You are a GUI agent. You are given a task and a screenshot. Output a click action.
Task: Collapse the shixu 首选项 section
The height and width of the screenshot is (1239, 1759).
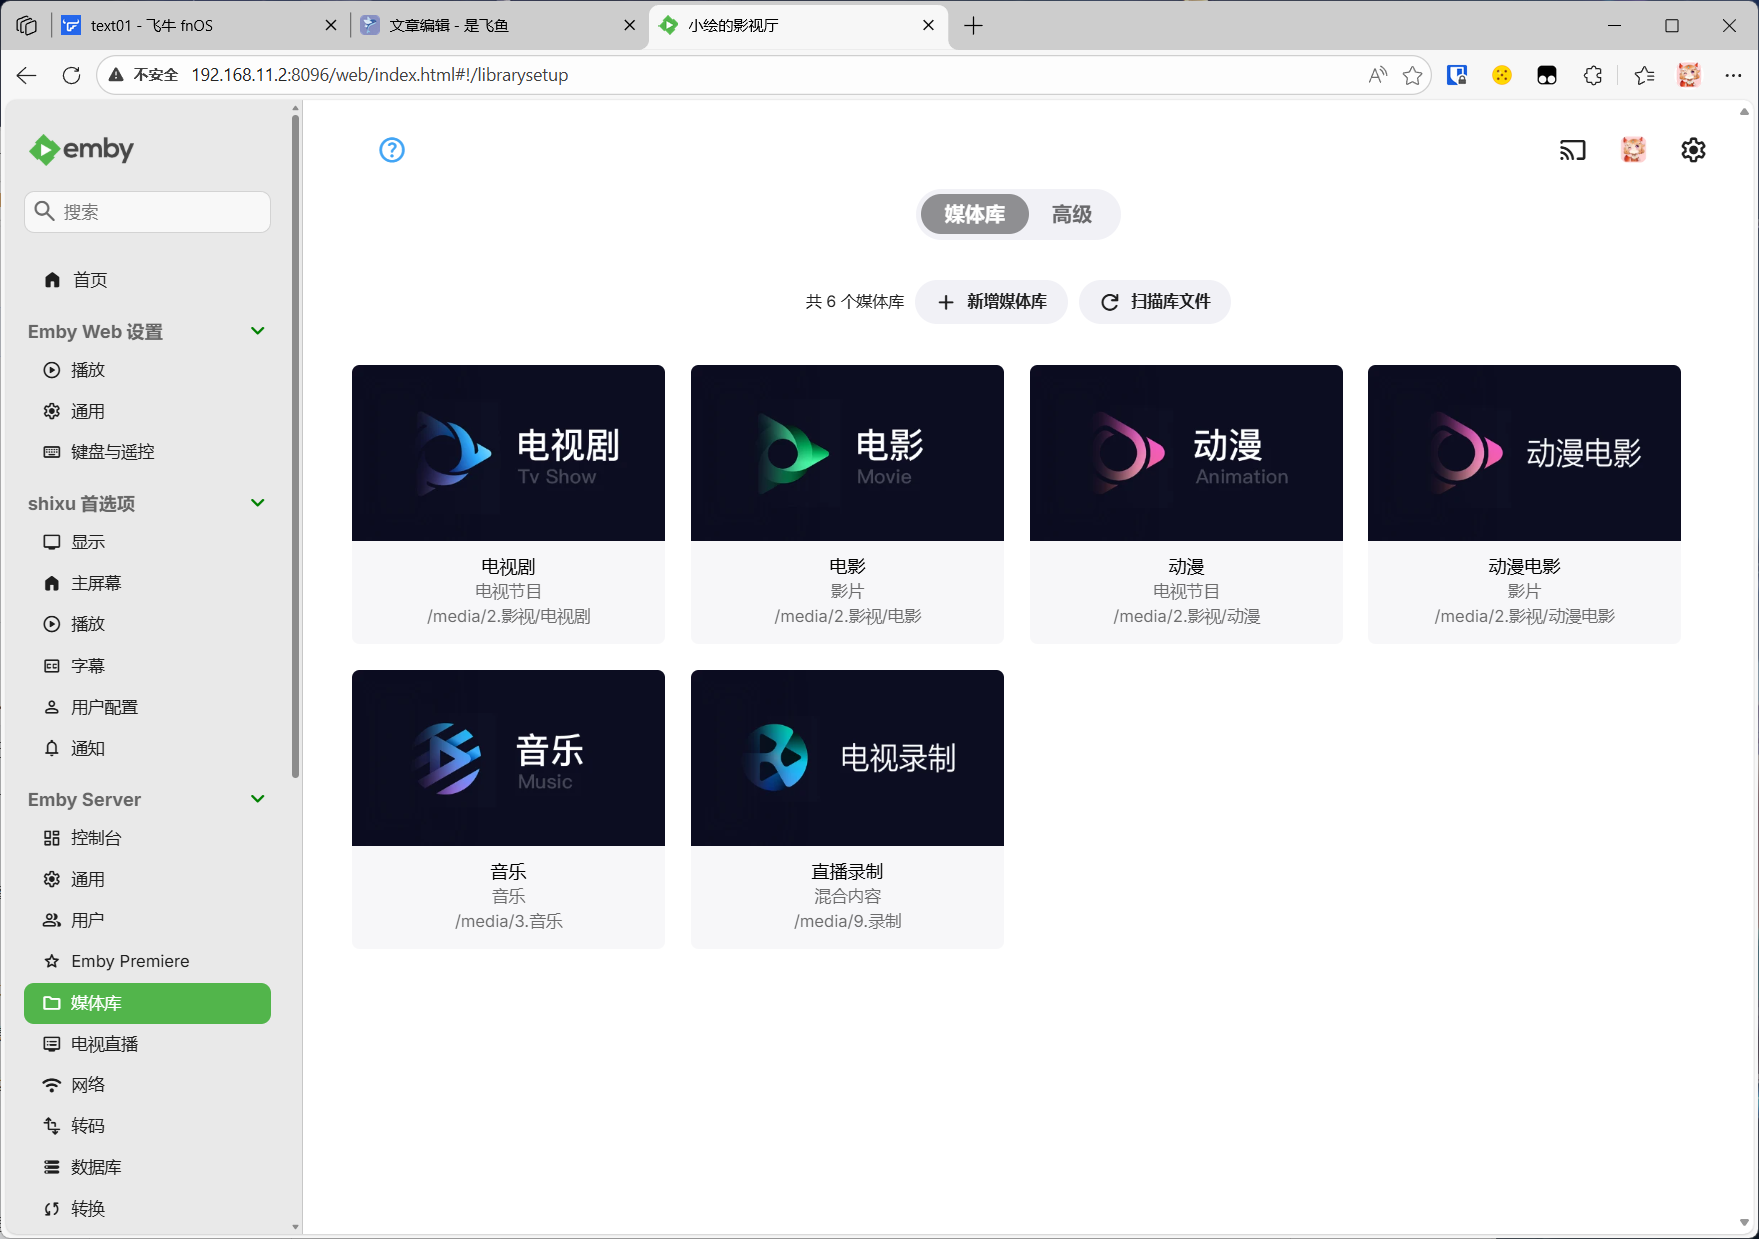tap(257, 503)
